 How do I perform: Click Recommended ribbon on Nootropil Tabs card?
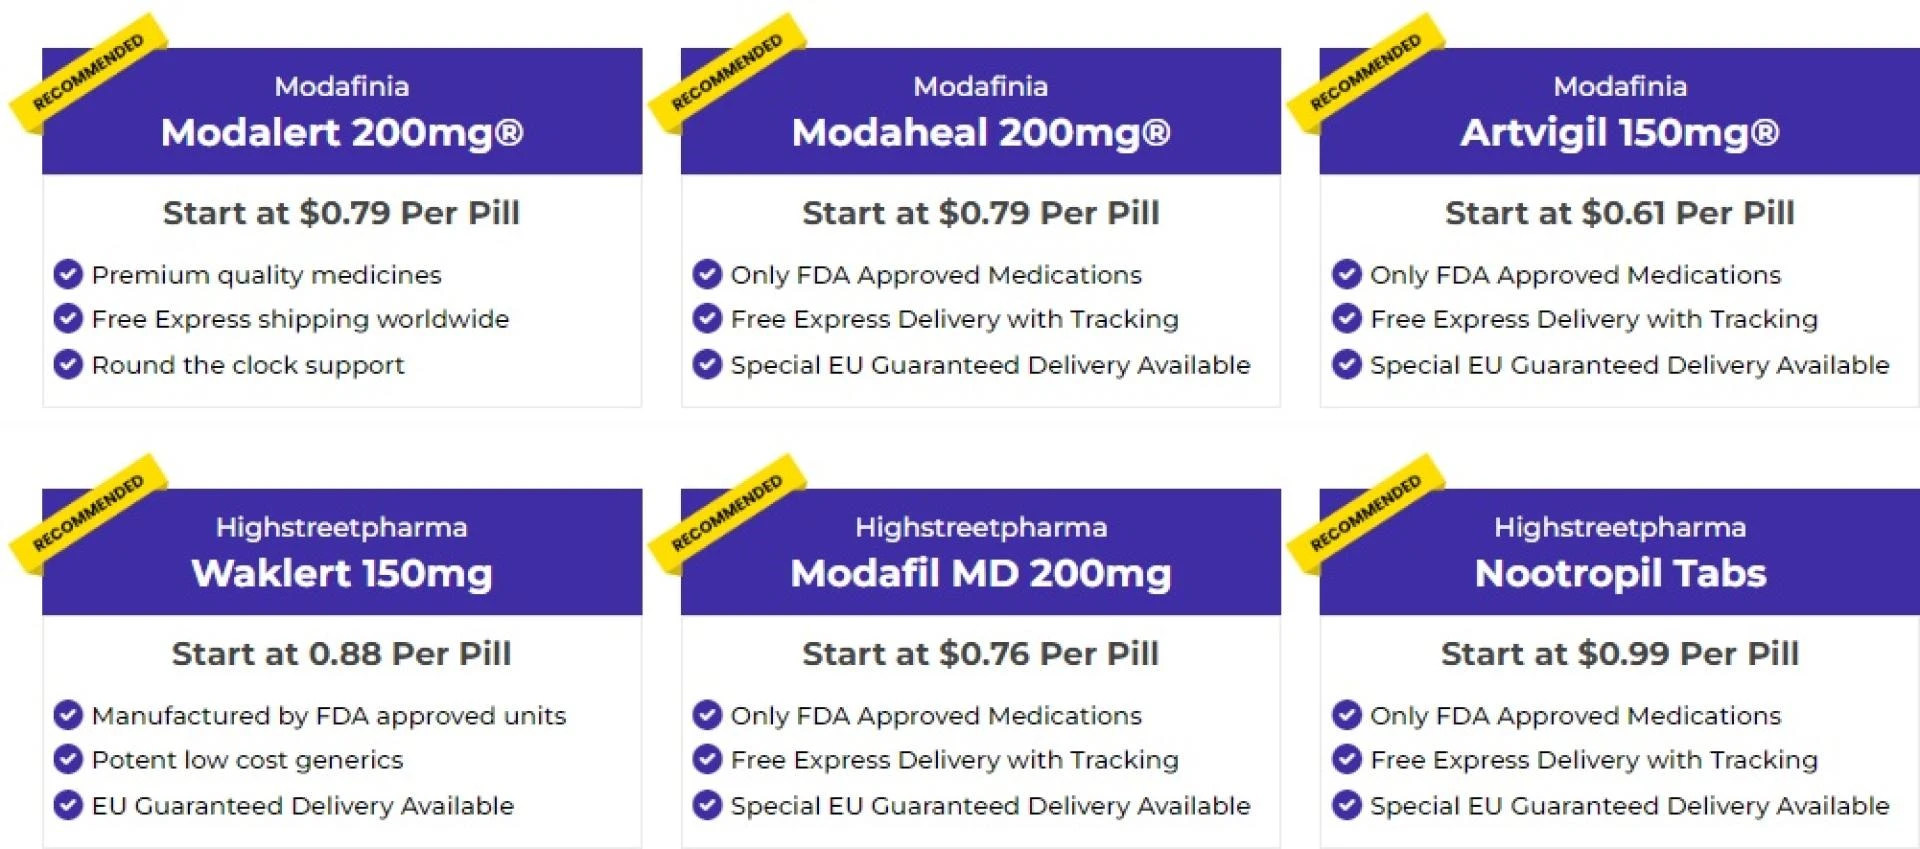1365,513
